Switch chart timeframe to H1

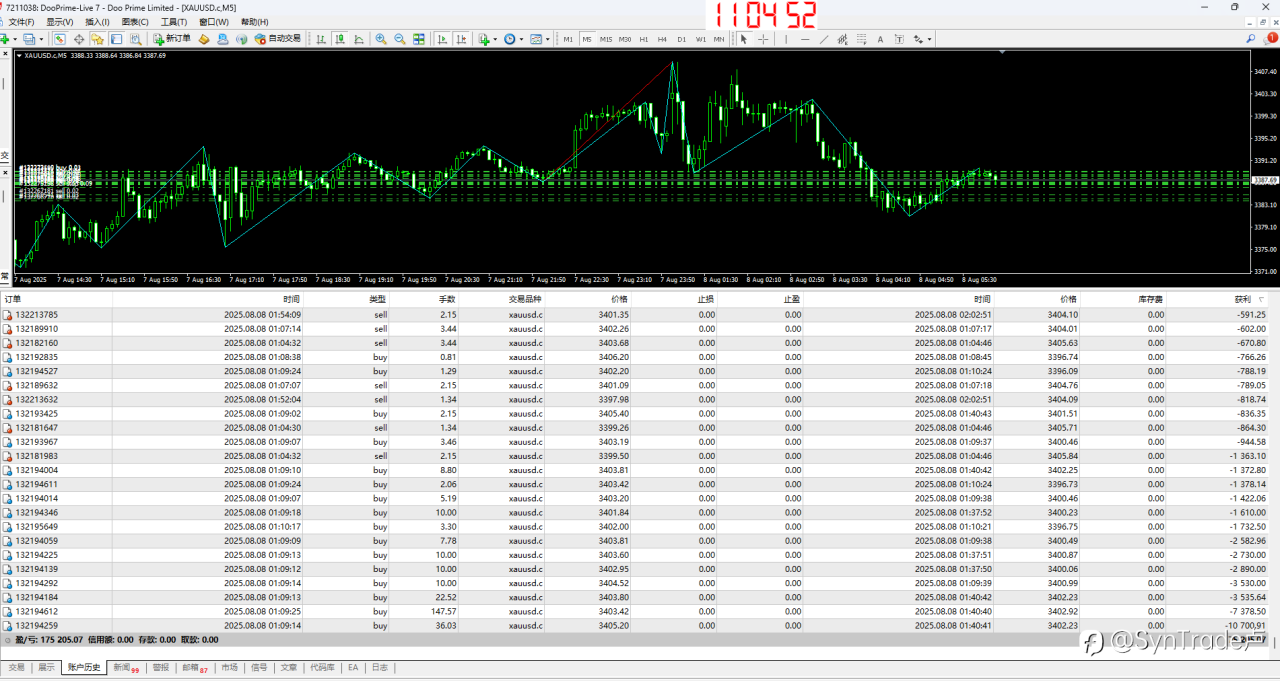[644, 39]
